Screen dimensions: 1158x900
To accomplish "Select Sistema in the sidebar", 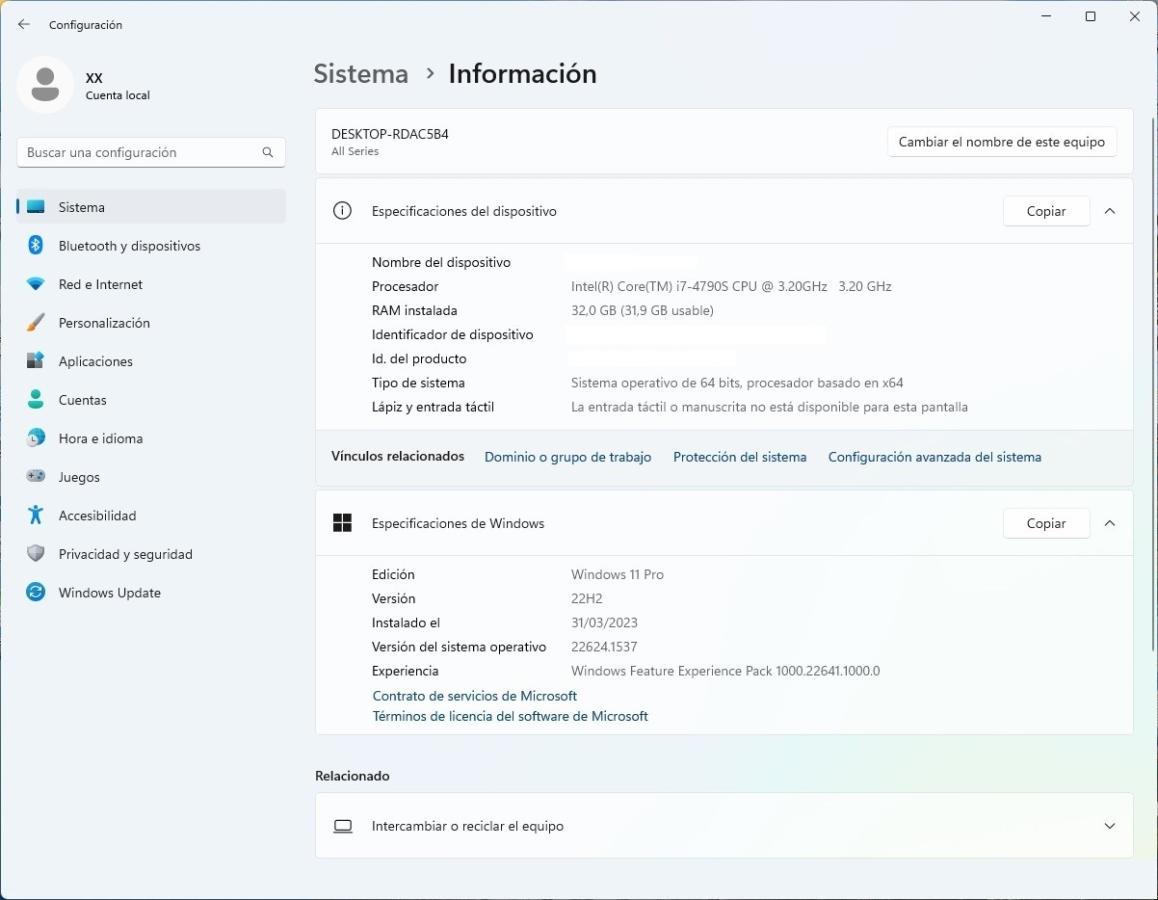I will pos(81,208).
